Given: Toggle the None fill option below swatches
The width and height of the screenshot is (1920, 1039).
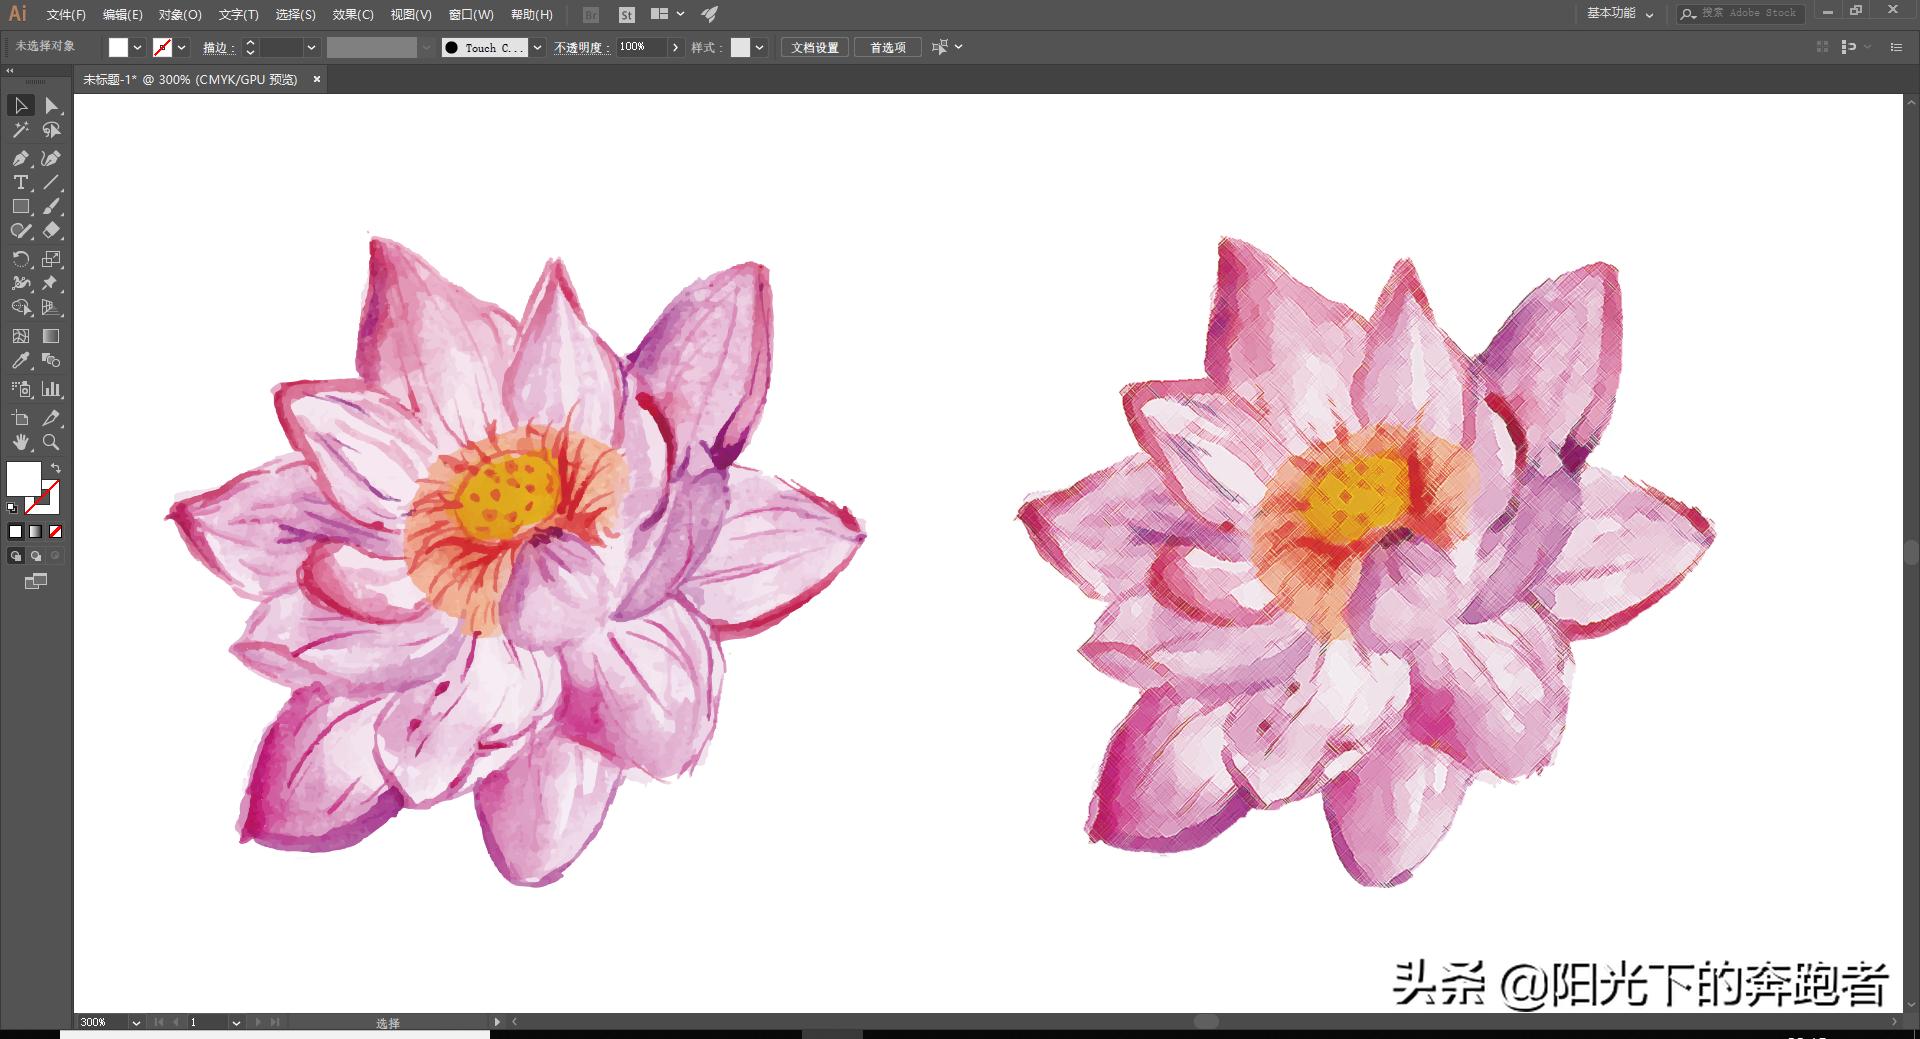Looking at the screenshot, I should pos(55,531).
